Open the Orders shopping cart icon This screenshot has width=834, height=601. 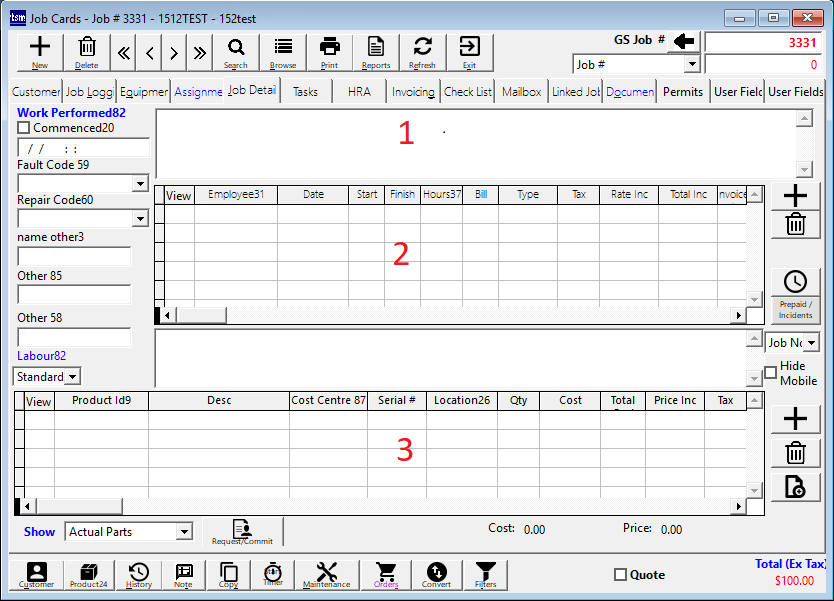(385, 575)
